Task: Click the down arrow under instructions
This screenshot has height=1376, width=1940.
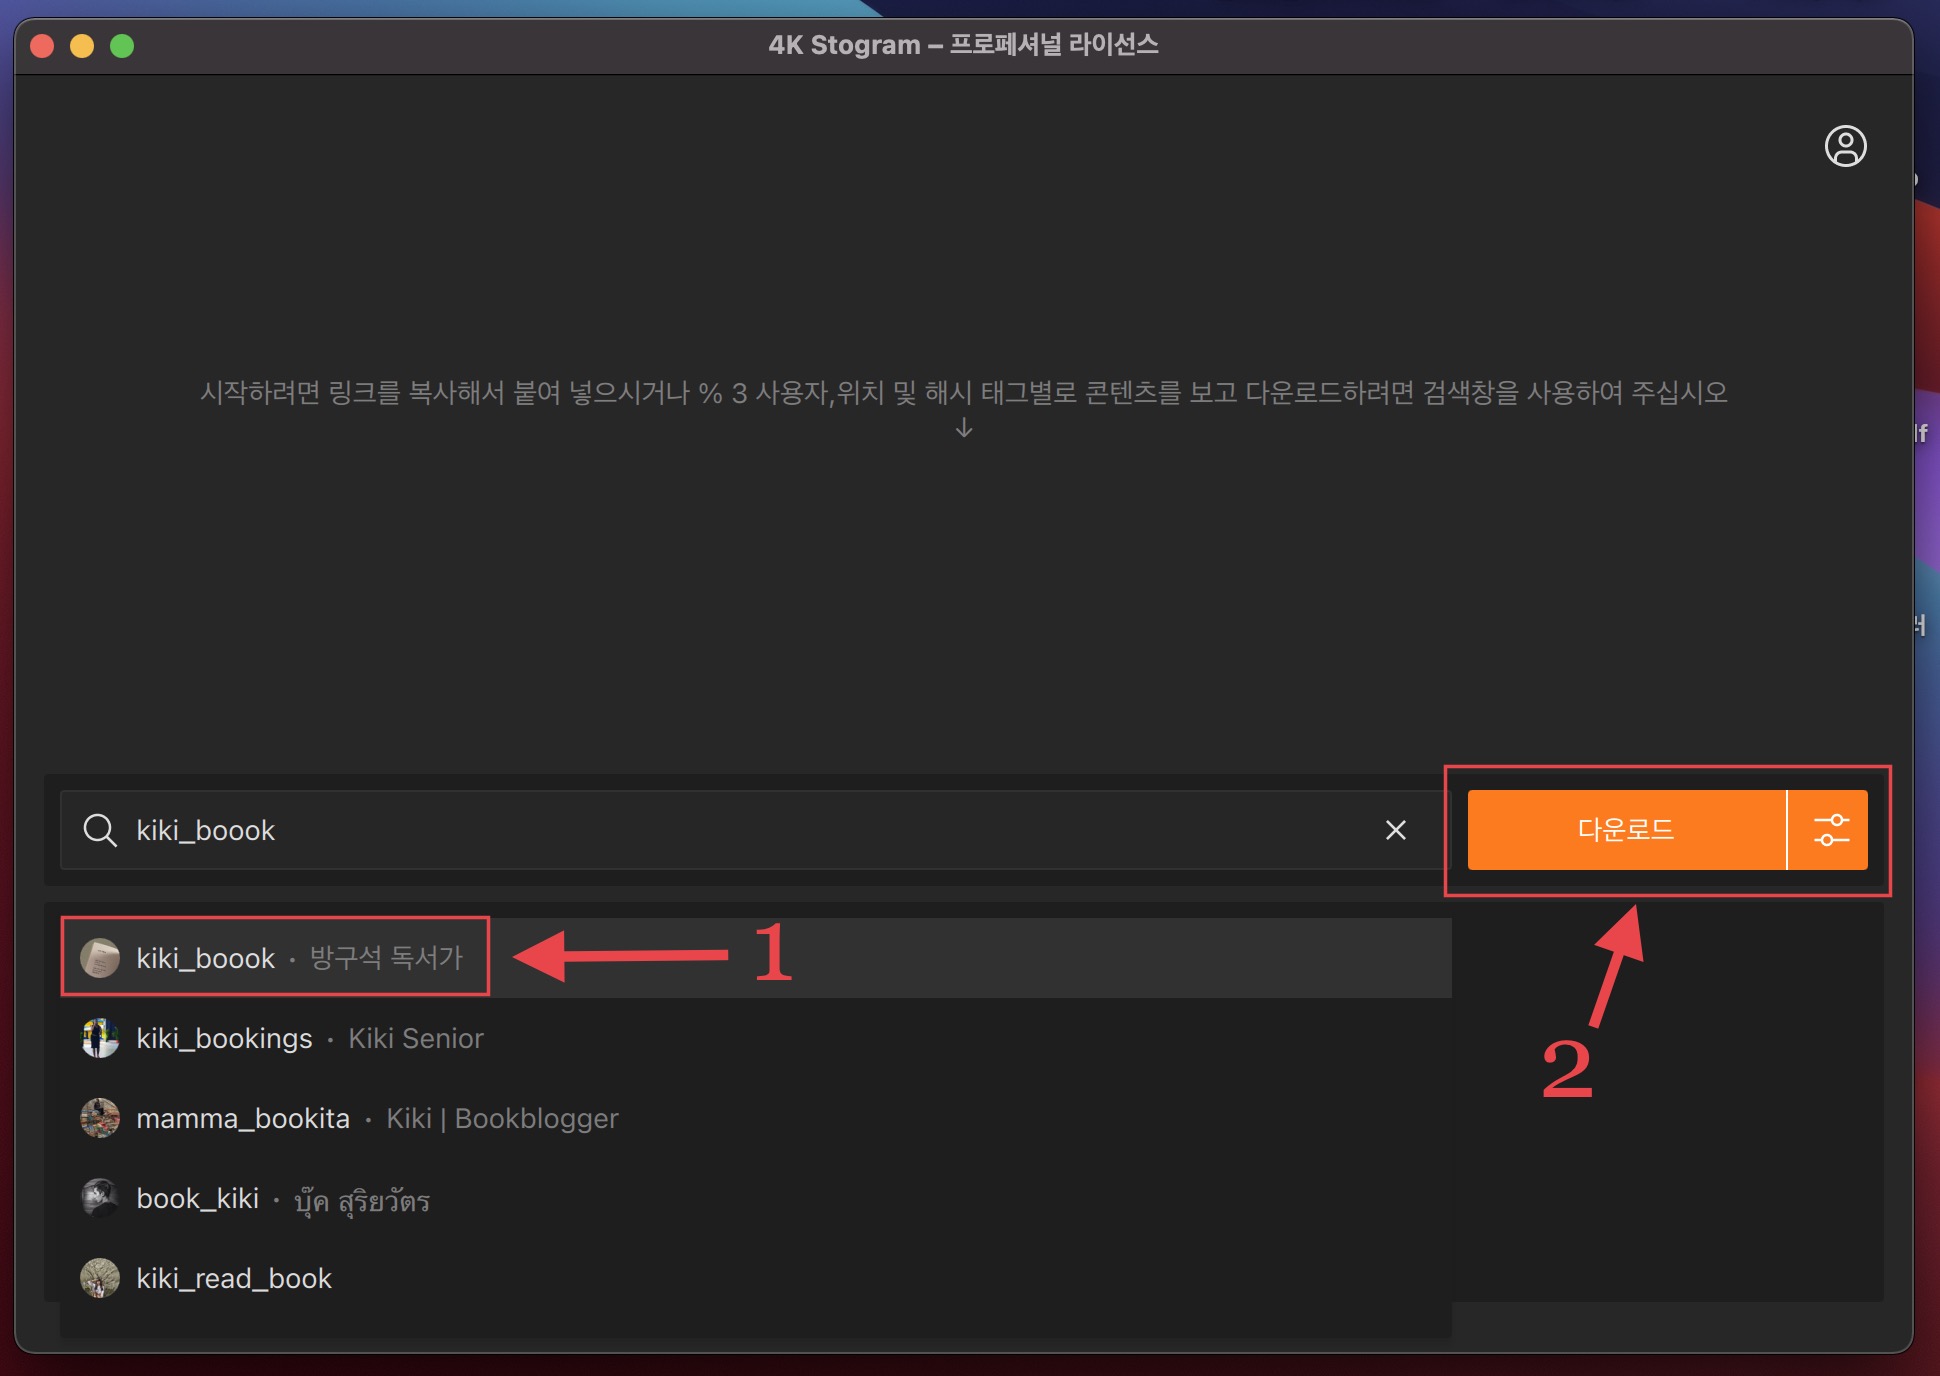Action: pyautogui.click(x=964, y=428)
